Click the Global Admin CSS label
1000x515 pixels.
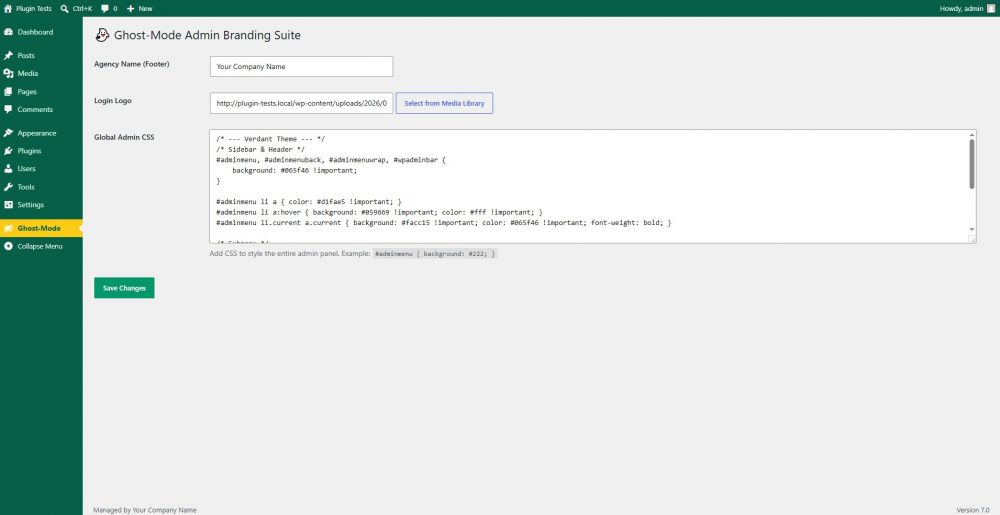pyautogui.click(x=124, y=137)
